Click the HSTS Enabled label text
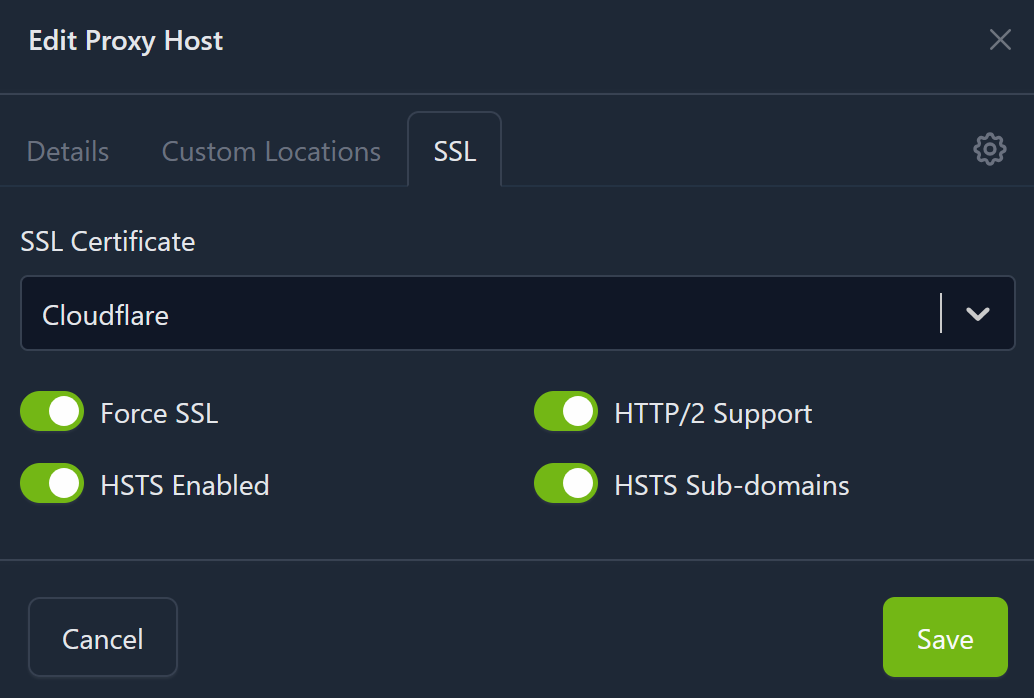 pos(185,485)
